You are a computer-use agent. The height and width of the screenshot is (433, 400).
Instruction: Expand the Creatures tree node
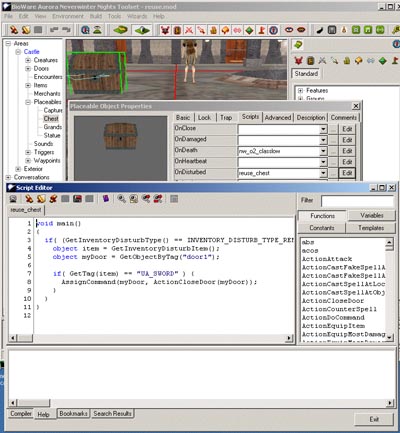[28, 60]
